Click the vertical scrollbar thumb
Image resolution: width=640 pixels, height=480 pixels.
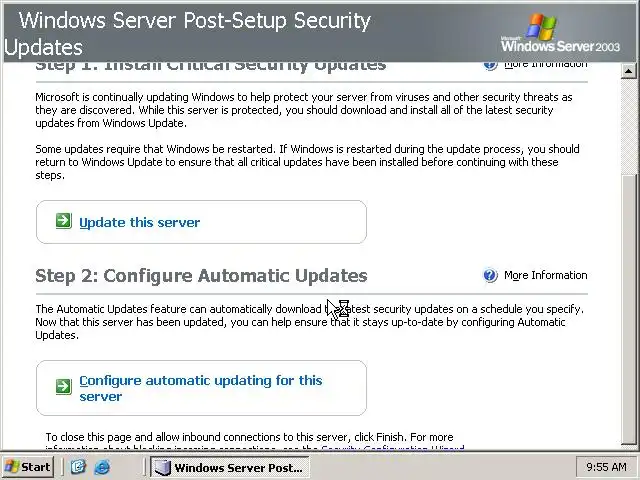pyautogui.click(x=629, y=300)
